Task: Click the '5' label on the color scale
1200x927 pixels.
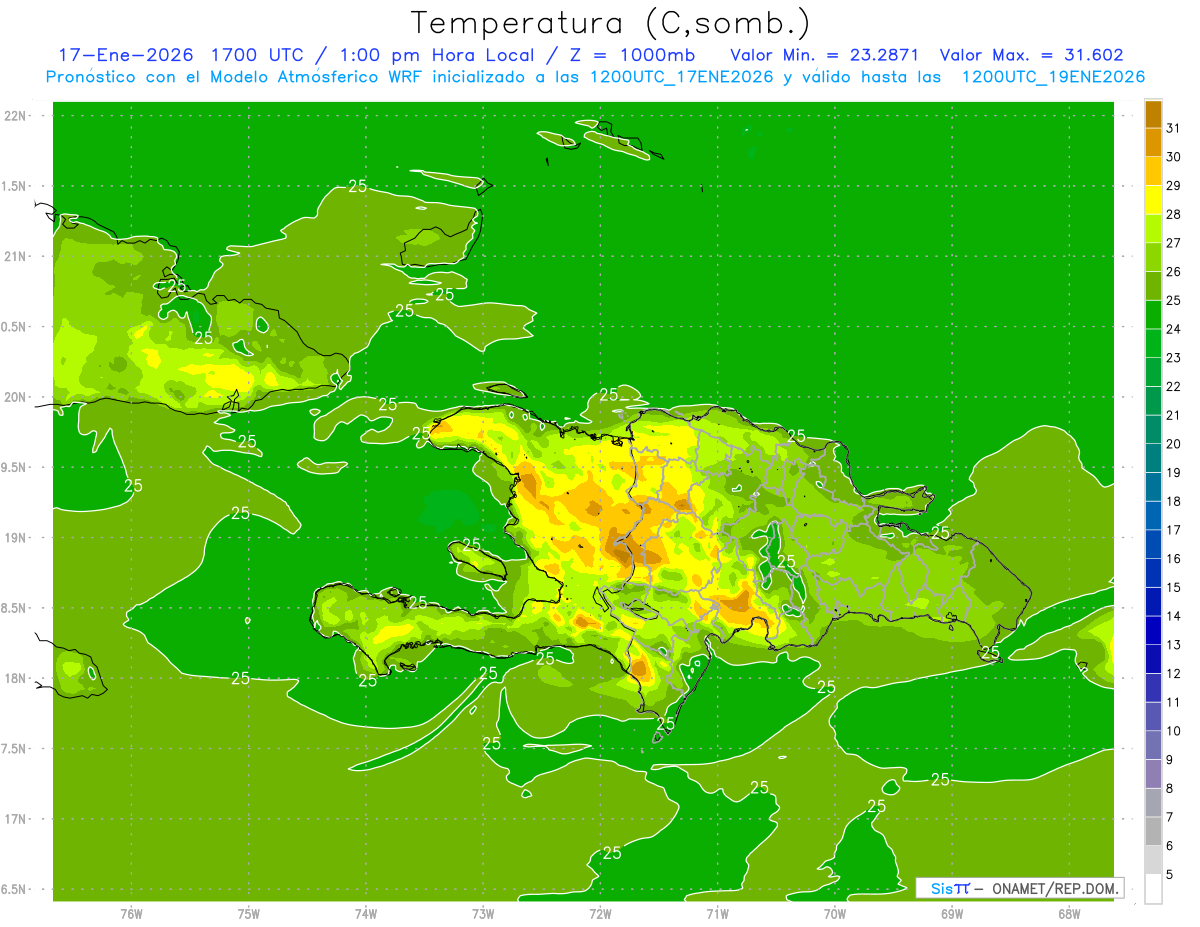Action: 1170,875
